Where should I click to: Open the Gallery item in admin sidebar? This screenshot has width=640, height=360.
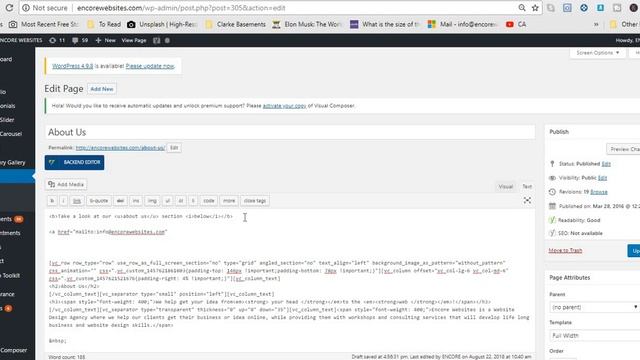(13, 162)
